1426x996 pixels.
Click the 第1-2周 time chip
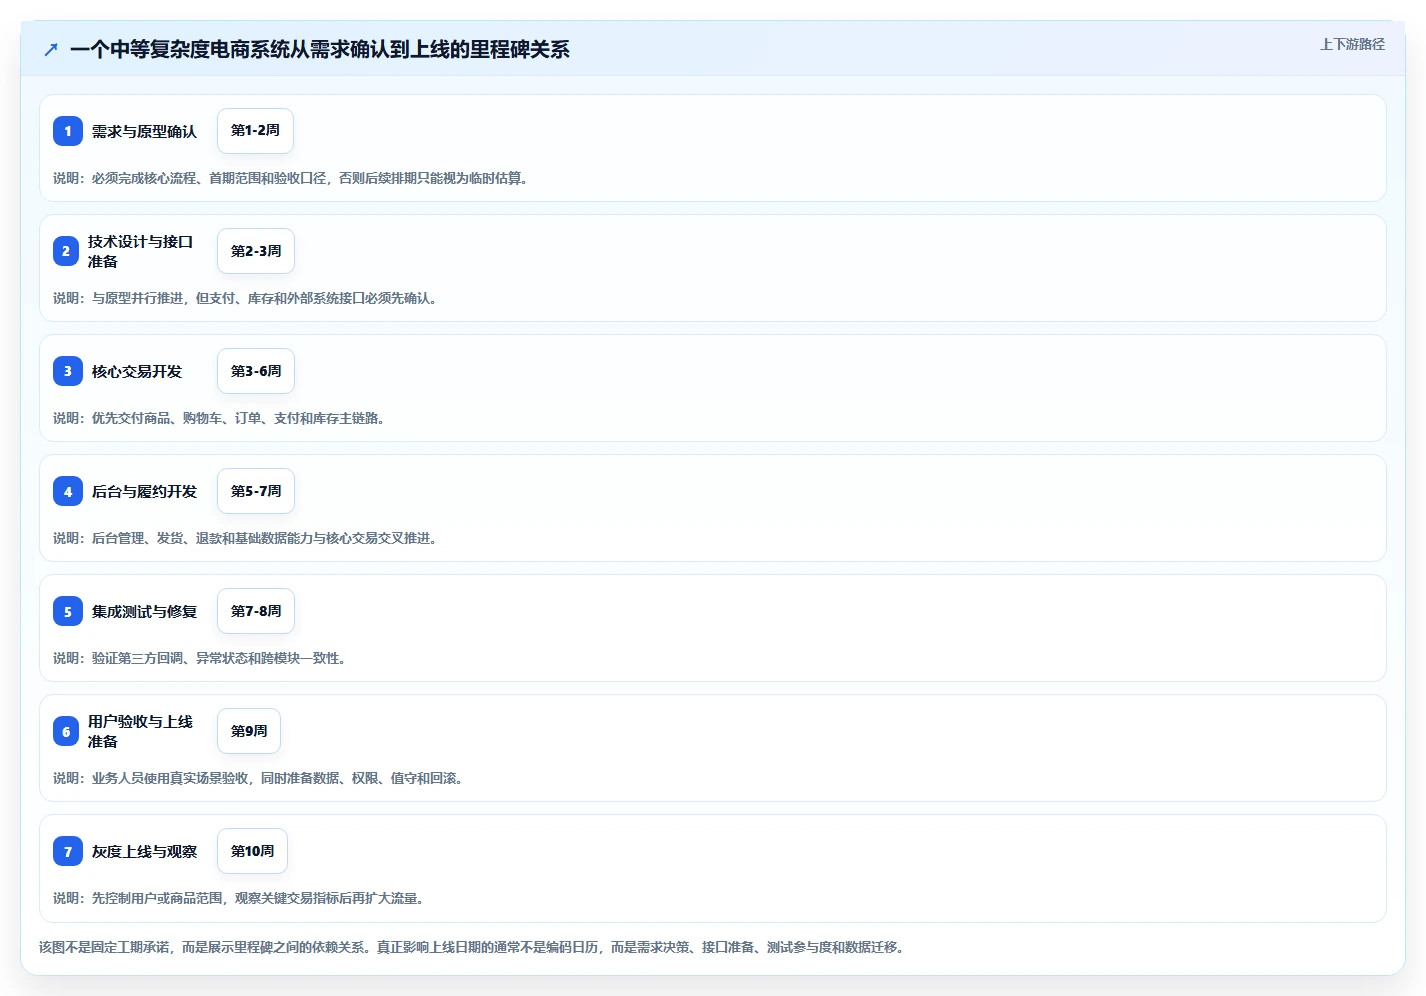pos(255,131)
